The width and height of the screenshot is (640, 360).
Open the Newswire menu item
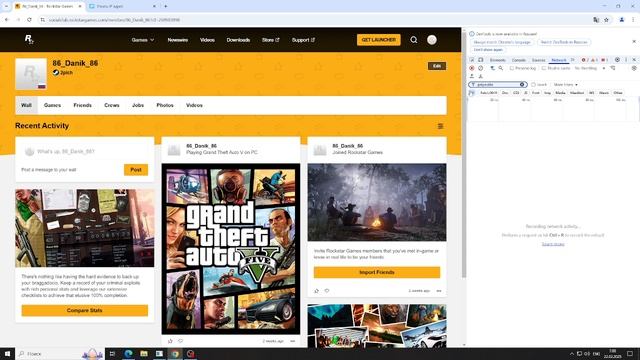(x=178, y=40)
